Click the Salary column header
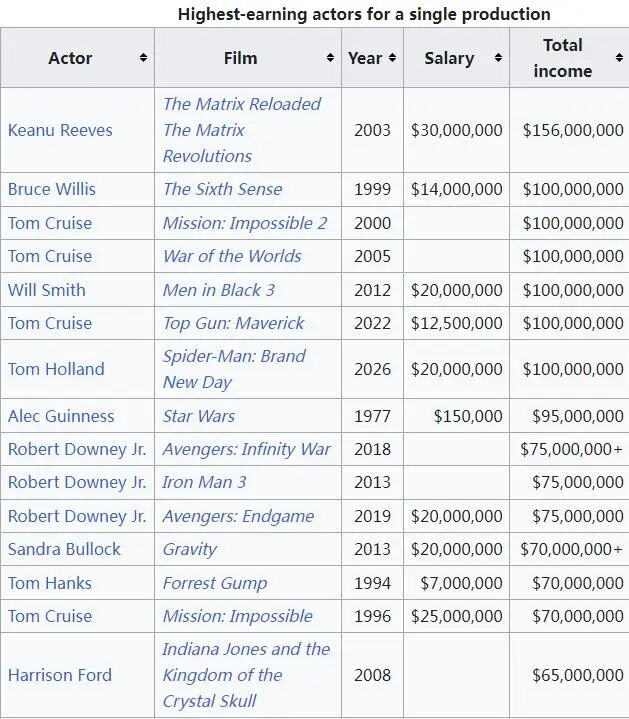 coord(456,58)
